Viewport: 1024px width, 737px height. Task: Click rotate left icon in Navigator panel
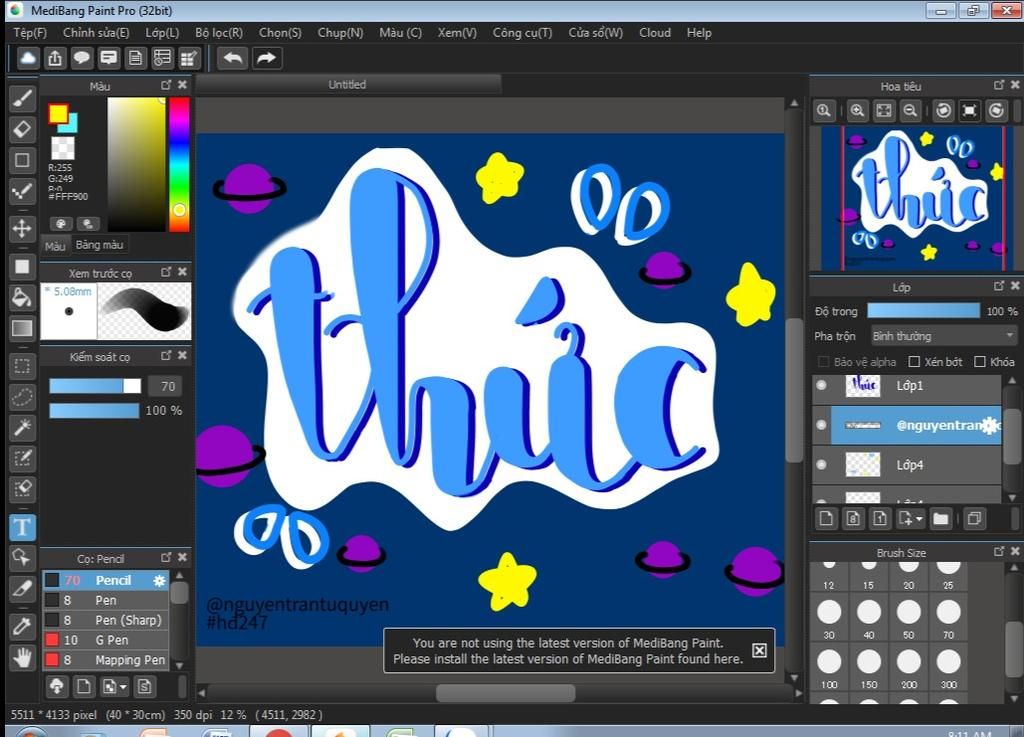[943, 110]
